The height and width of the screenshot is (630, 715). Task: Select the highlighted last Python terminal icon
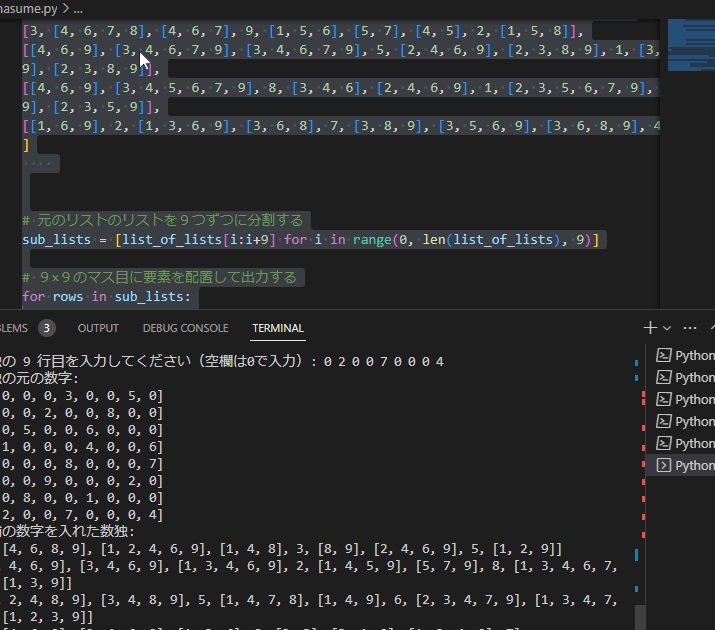pyautogui.click(x=663, y=466)
